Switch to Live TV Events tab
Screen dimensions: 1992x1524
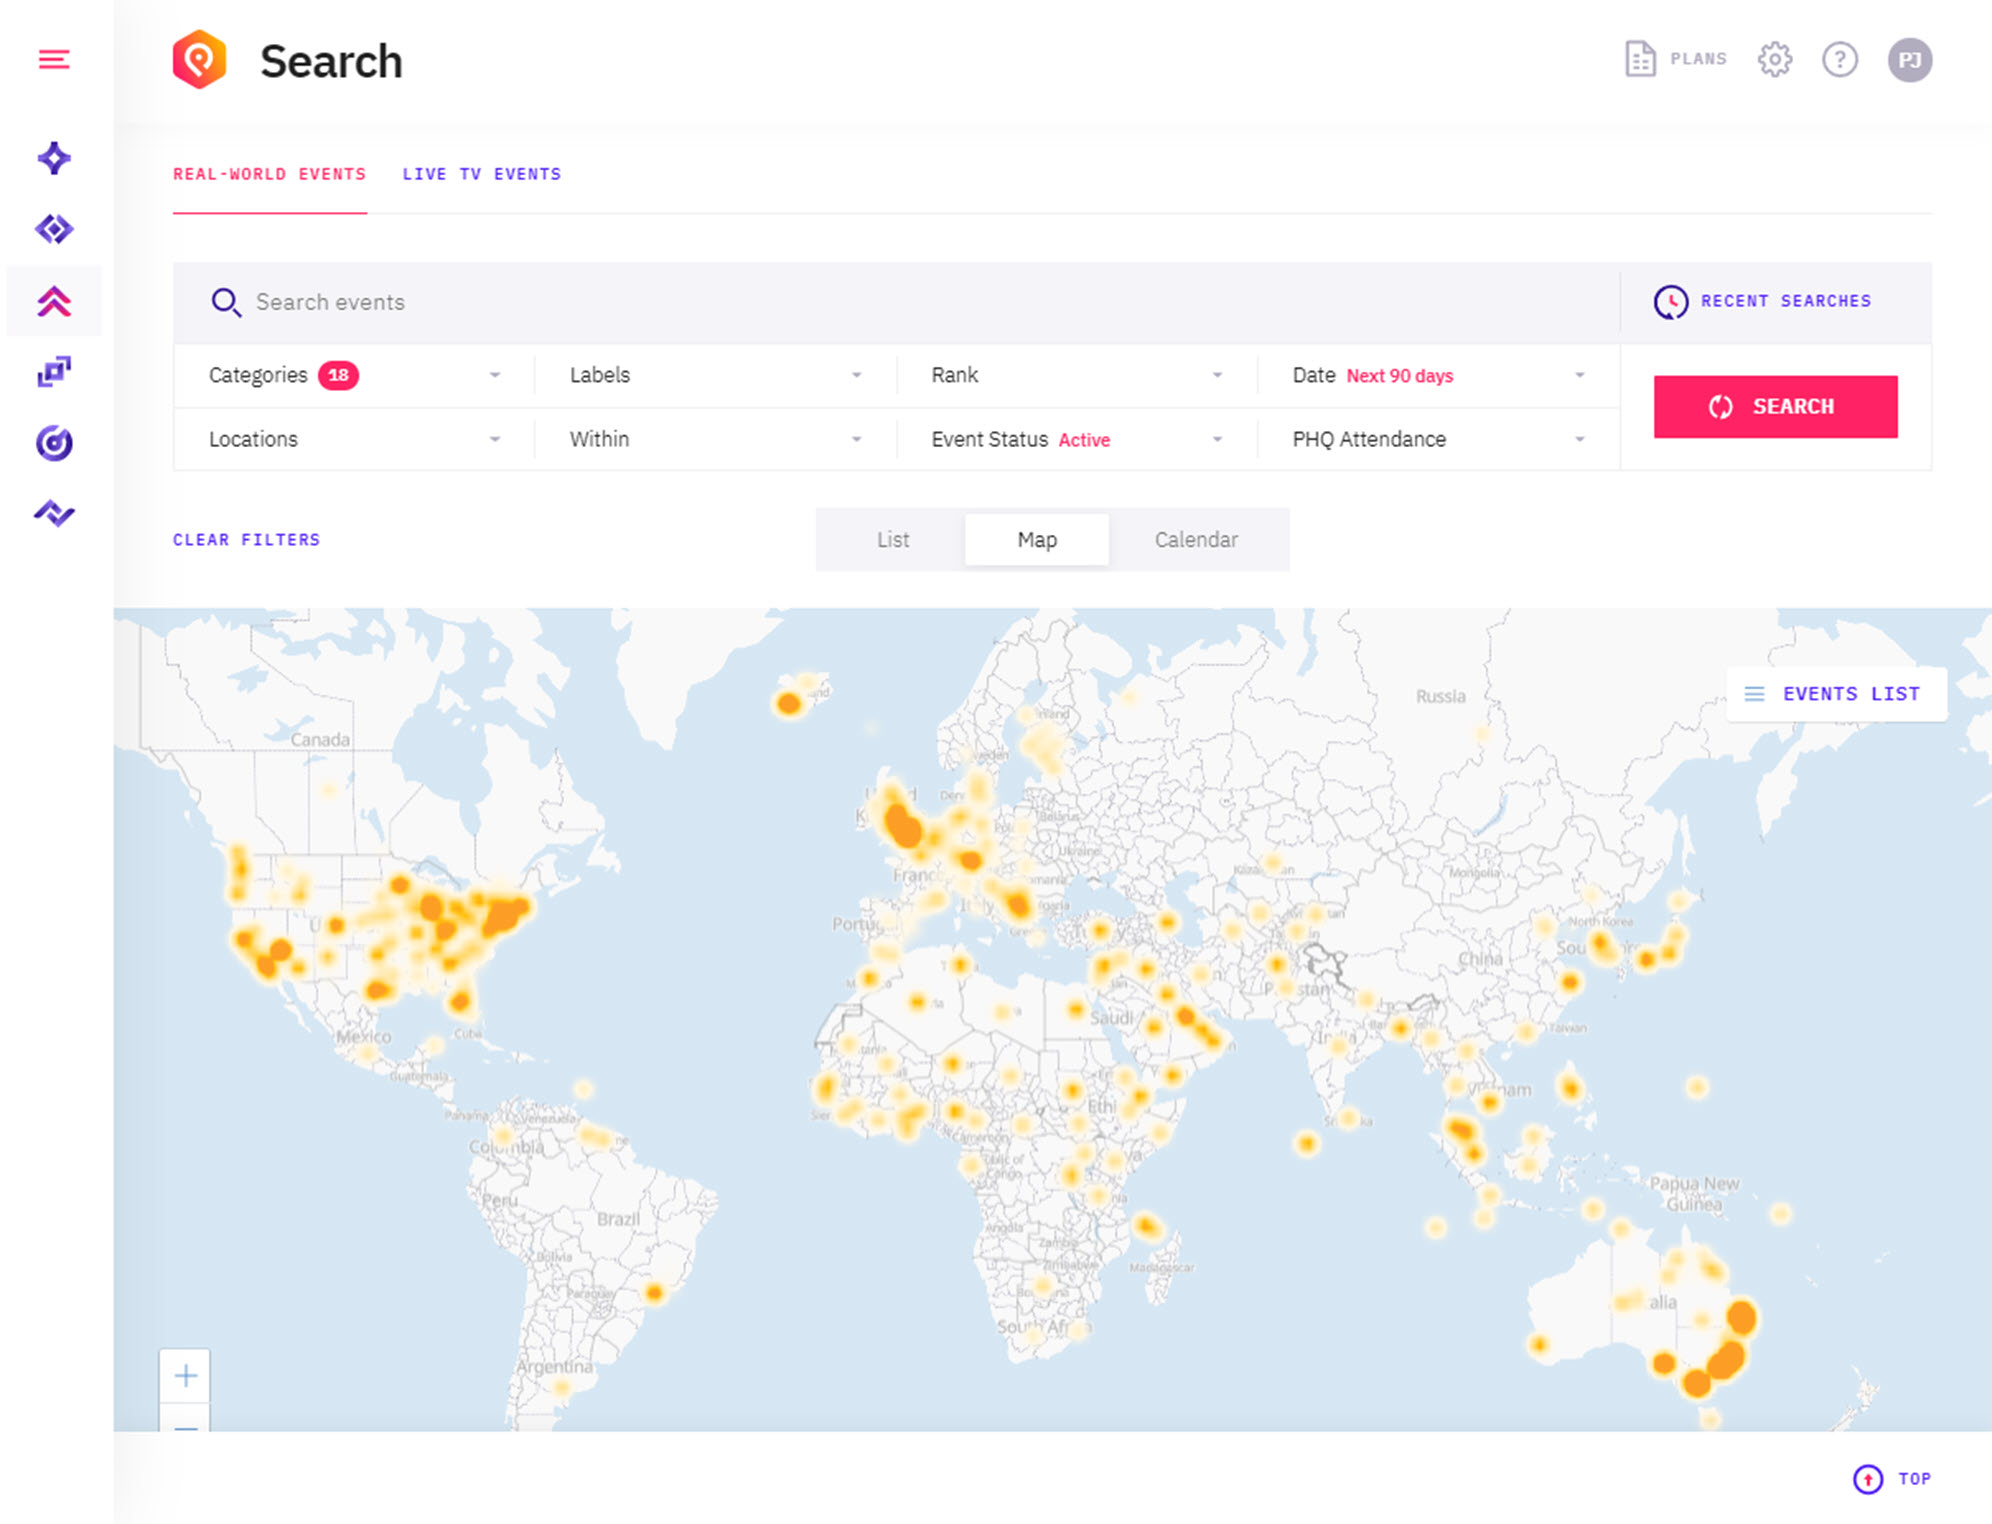481,174
